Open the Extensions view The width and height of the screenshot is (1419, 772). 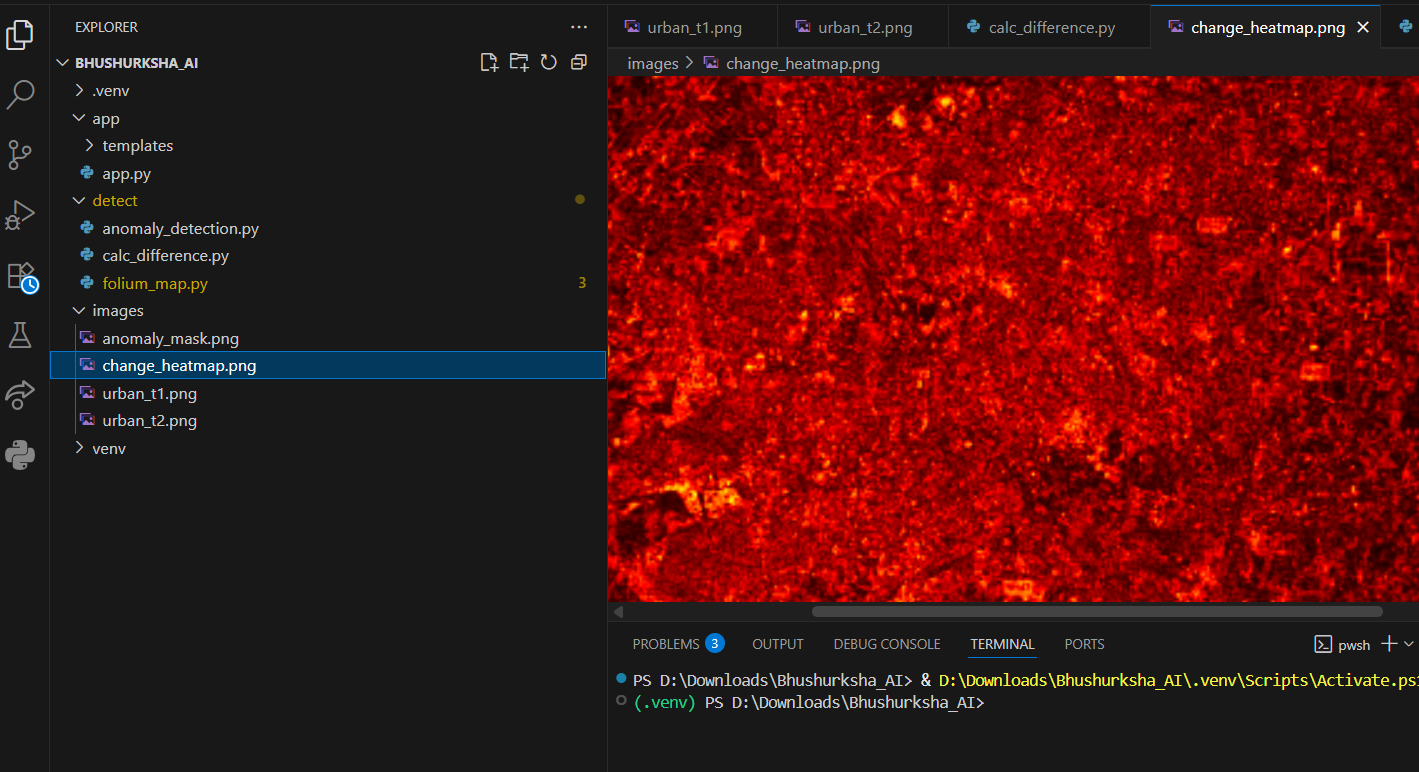20,277
